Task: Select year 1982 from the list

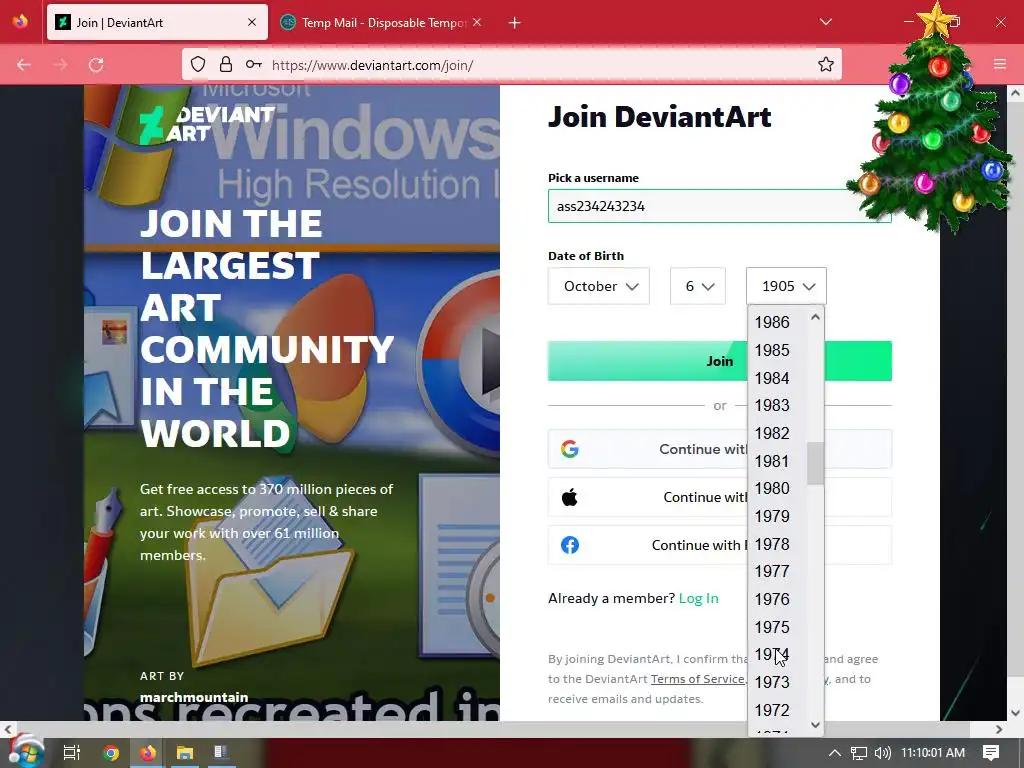Action: [x=772, y=433]
